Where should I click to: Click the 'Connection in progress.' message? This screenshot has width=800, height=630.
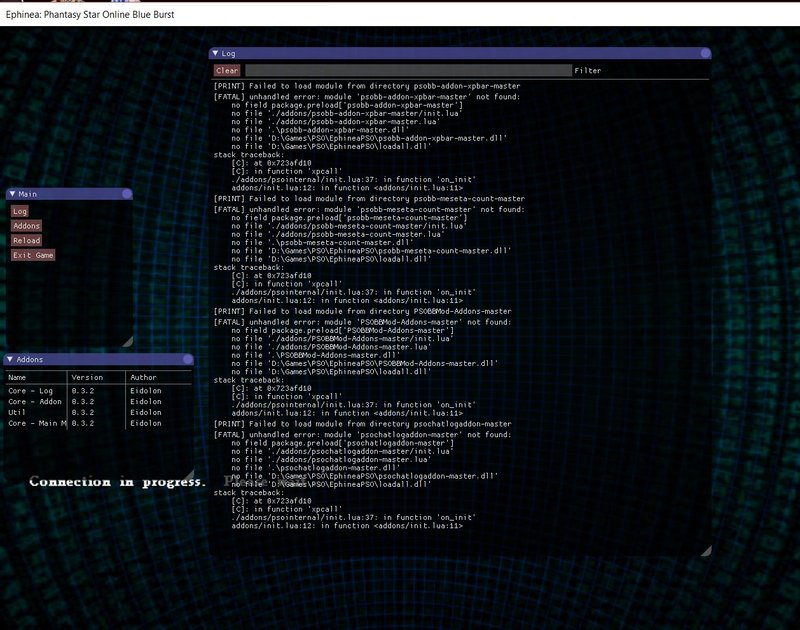click(x=117, y=482)
